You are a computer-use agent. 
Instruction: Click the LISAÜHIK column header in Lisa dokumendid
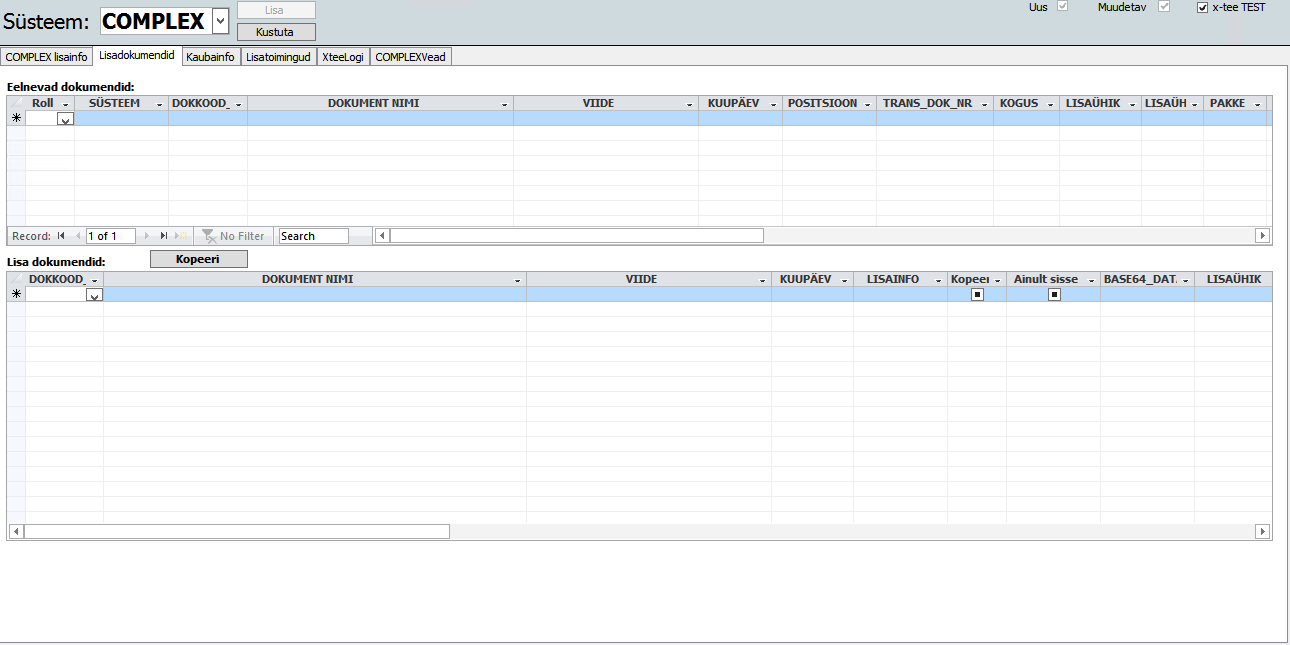tap(1234, 279)
